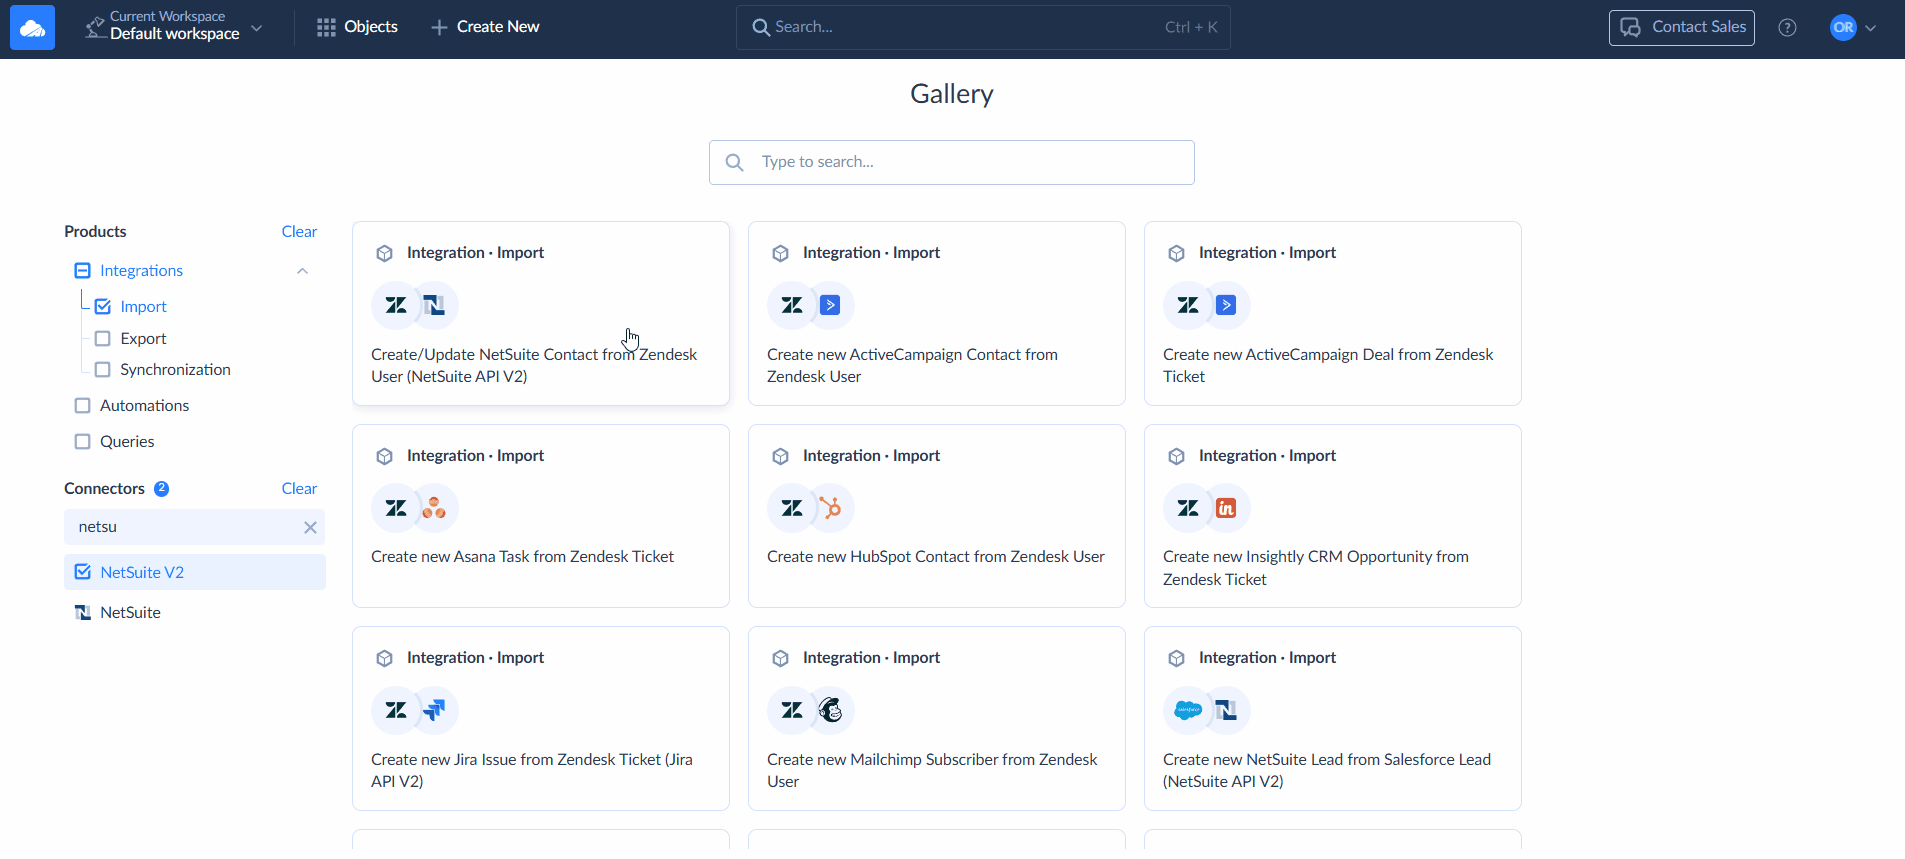The image size is (1905, 859).
Task: Click the Insightly icon on the Opportunity card
Action: (1226, 508)
